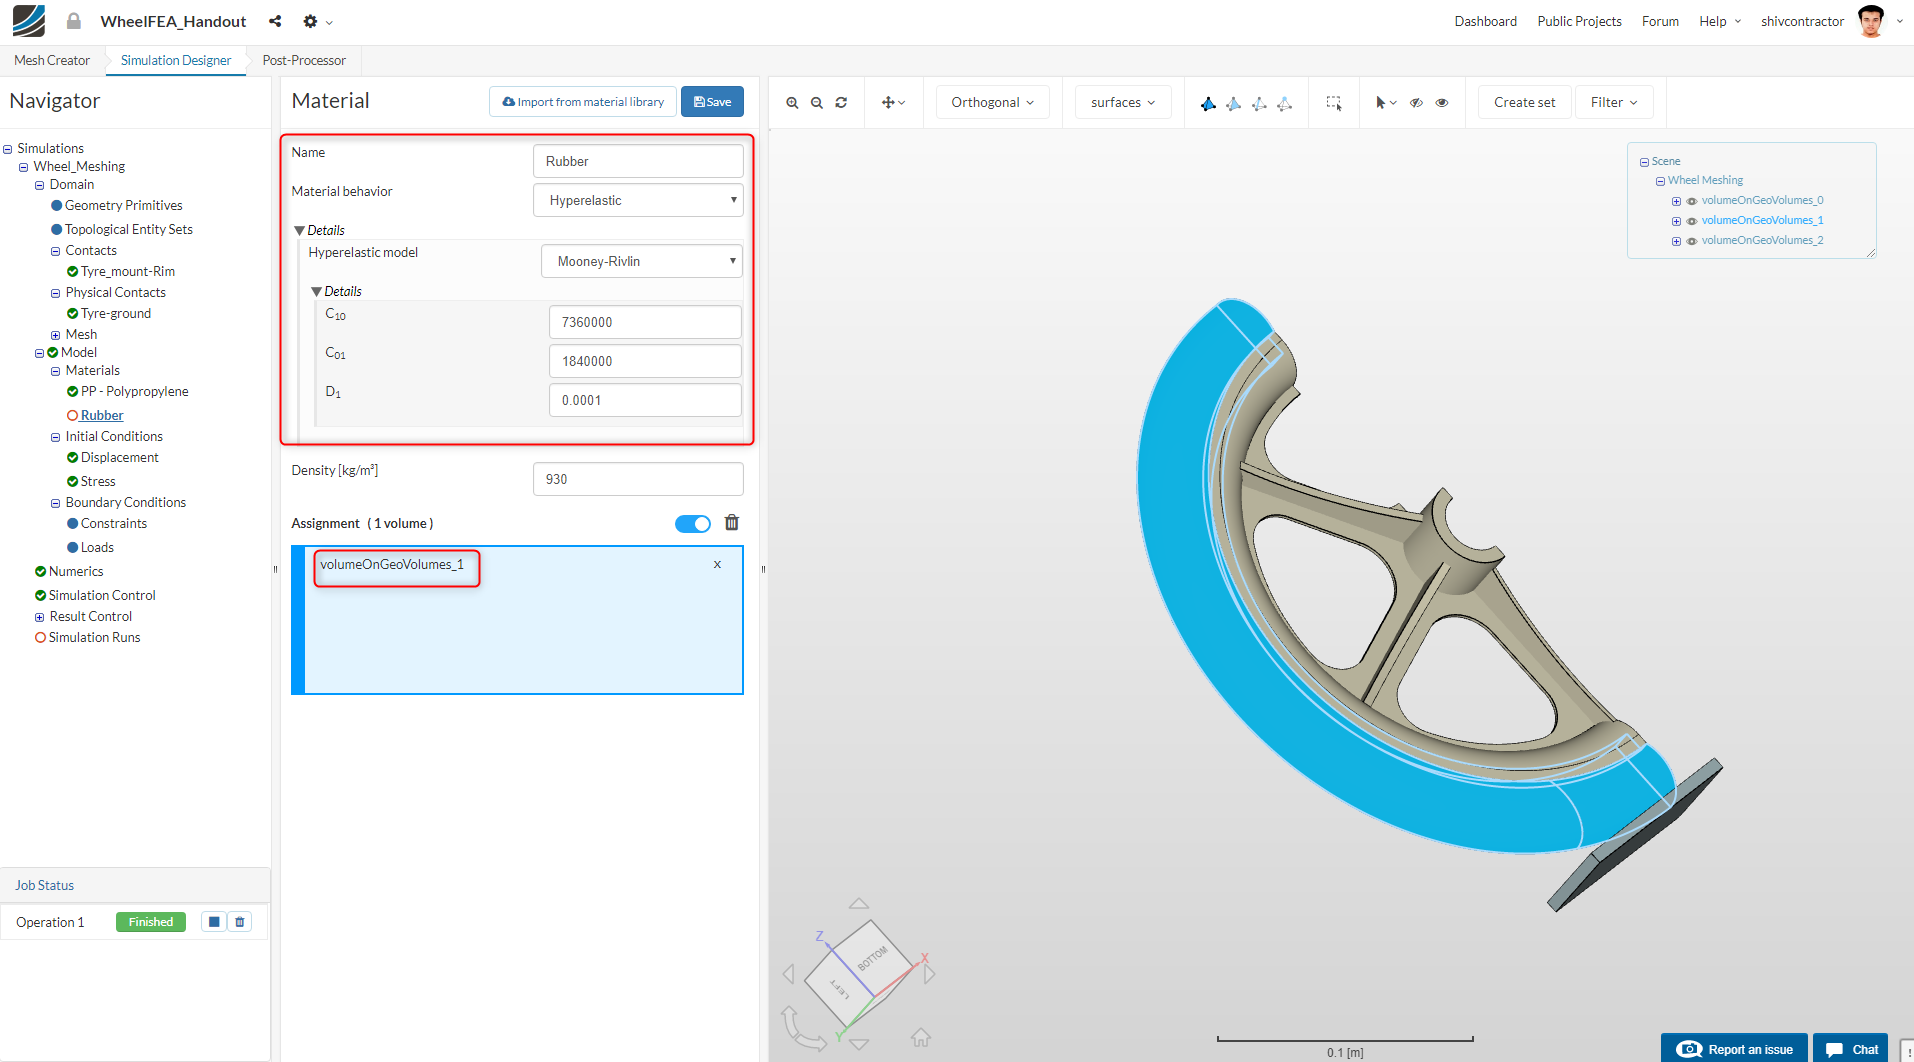Image resolution: width=1914 pixels, height=1062 pixels.
Task: Open the Filter dropdown
Action: tap(1614, 102)
